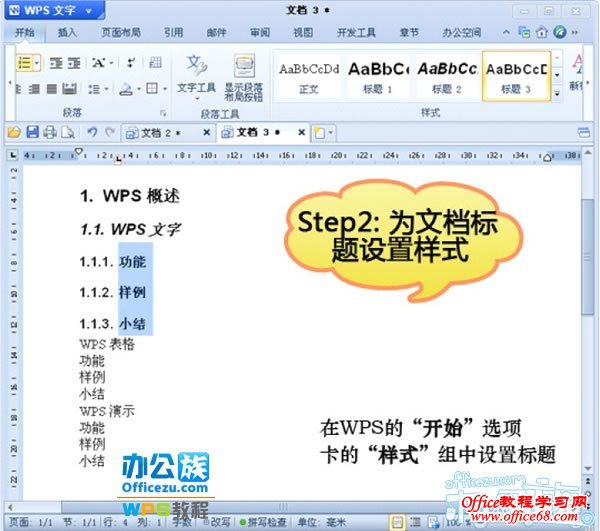Screen dimensions: 600x531
Task: Click the print preview icon
Action: tap(68, 132)
